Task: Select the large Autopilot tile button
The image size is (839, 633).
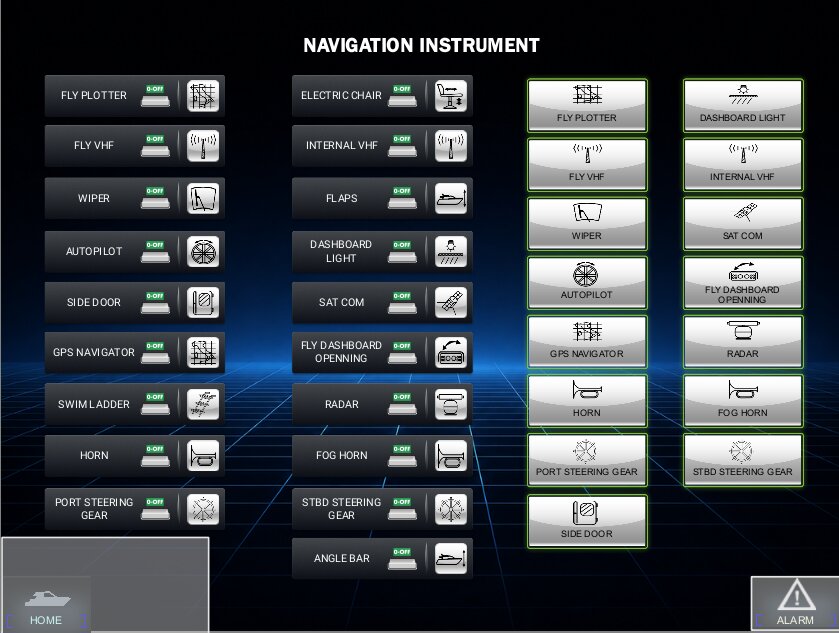Action: click(x=587, y=283)
